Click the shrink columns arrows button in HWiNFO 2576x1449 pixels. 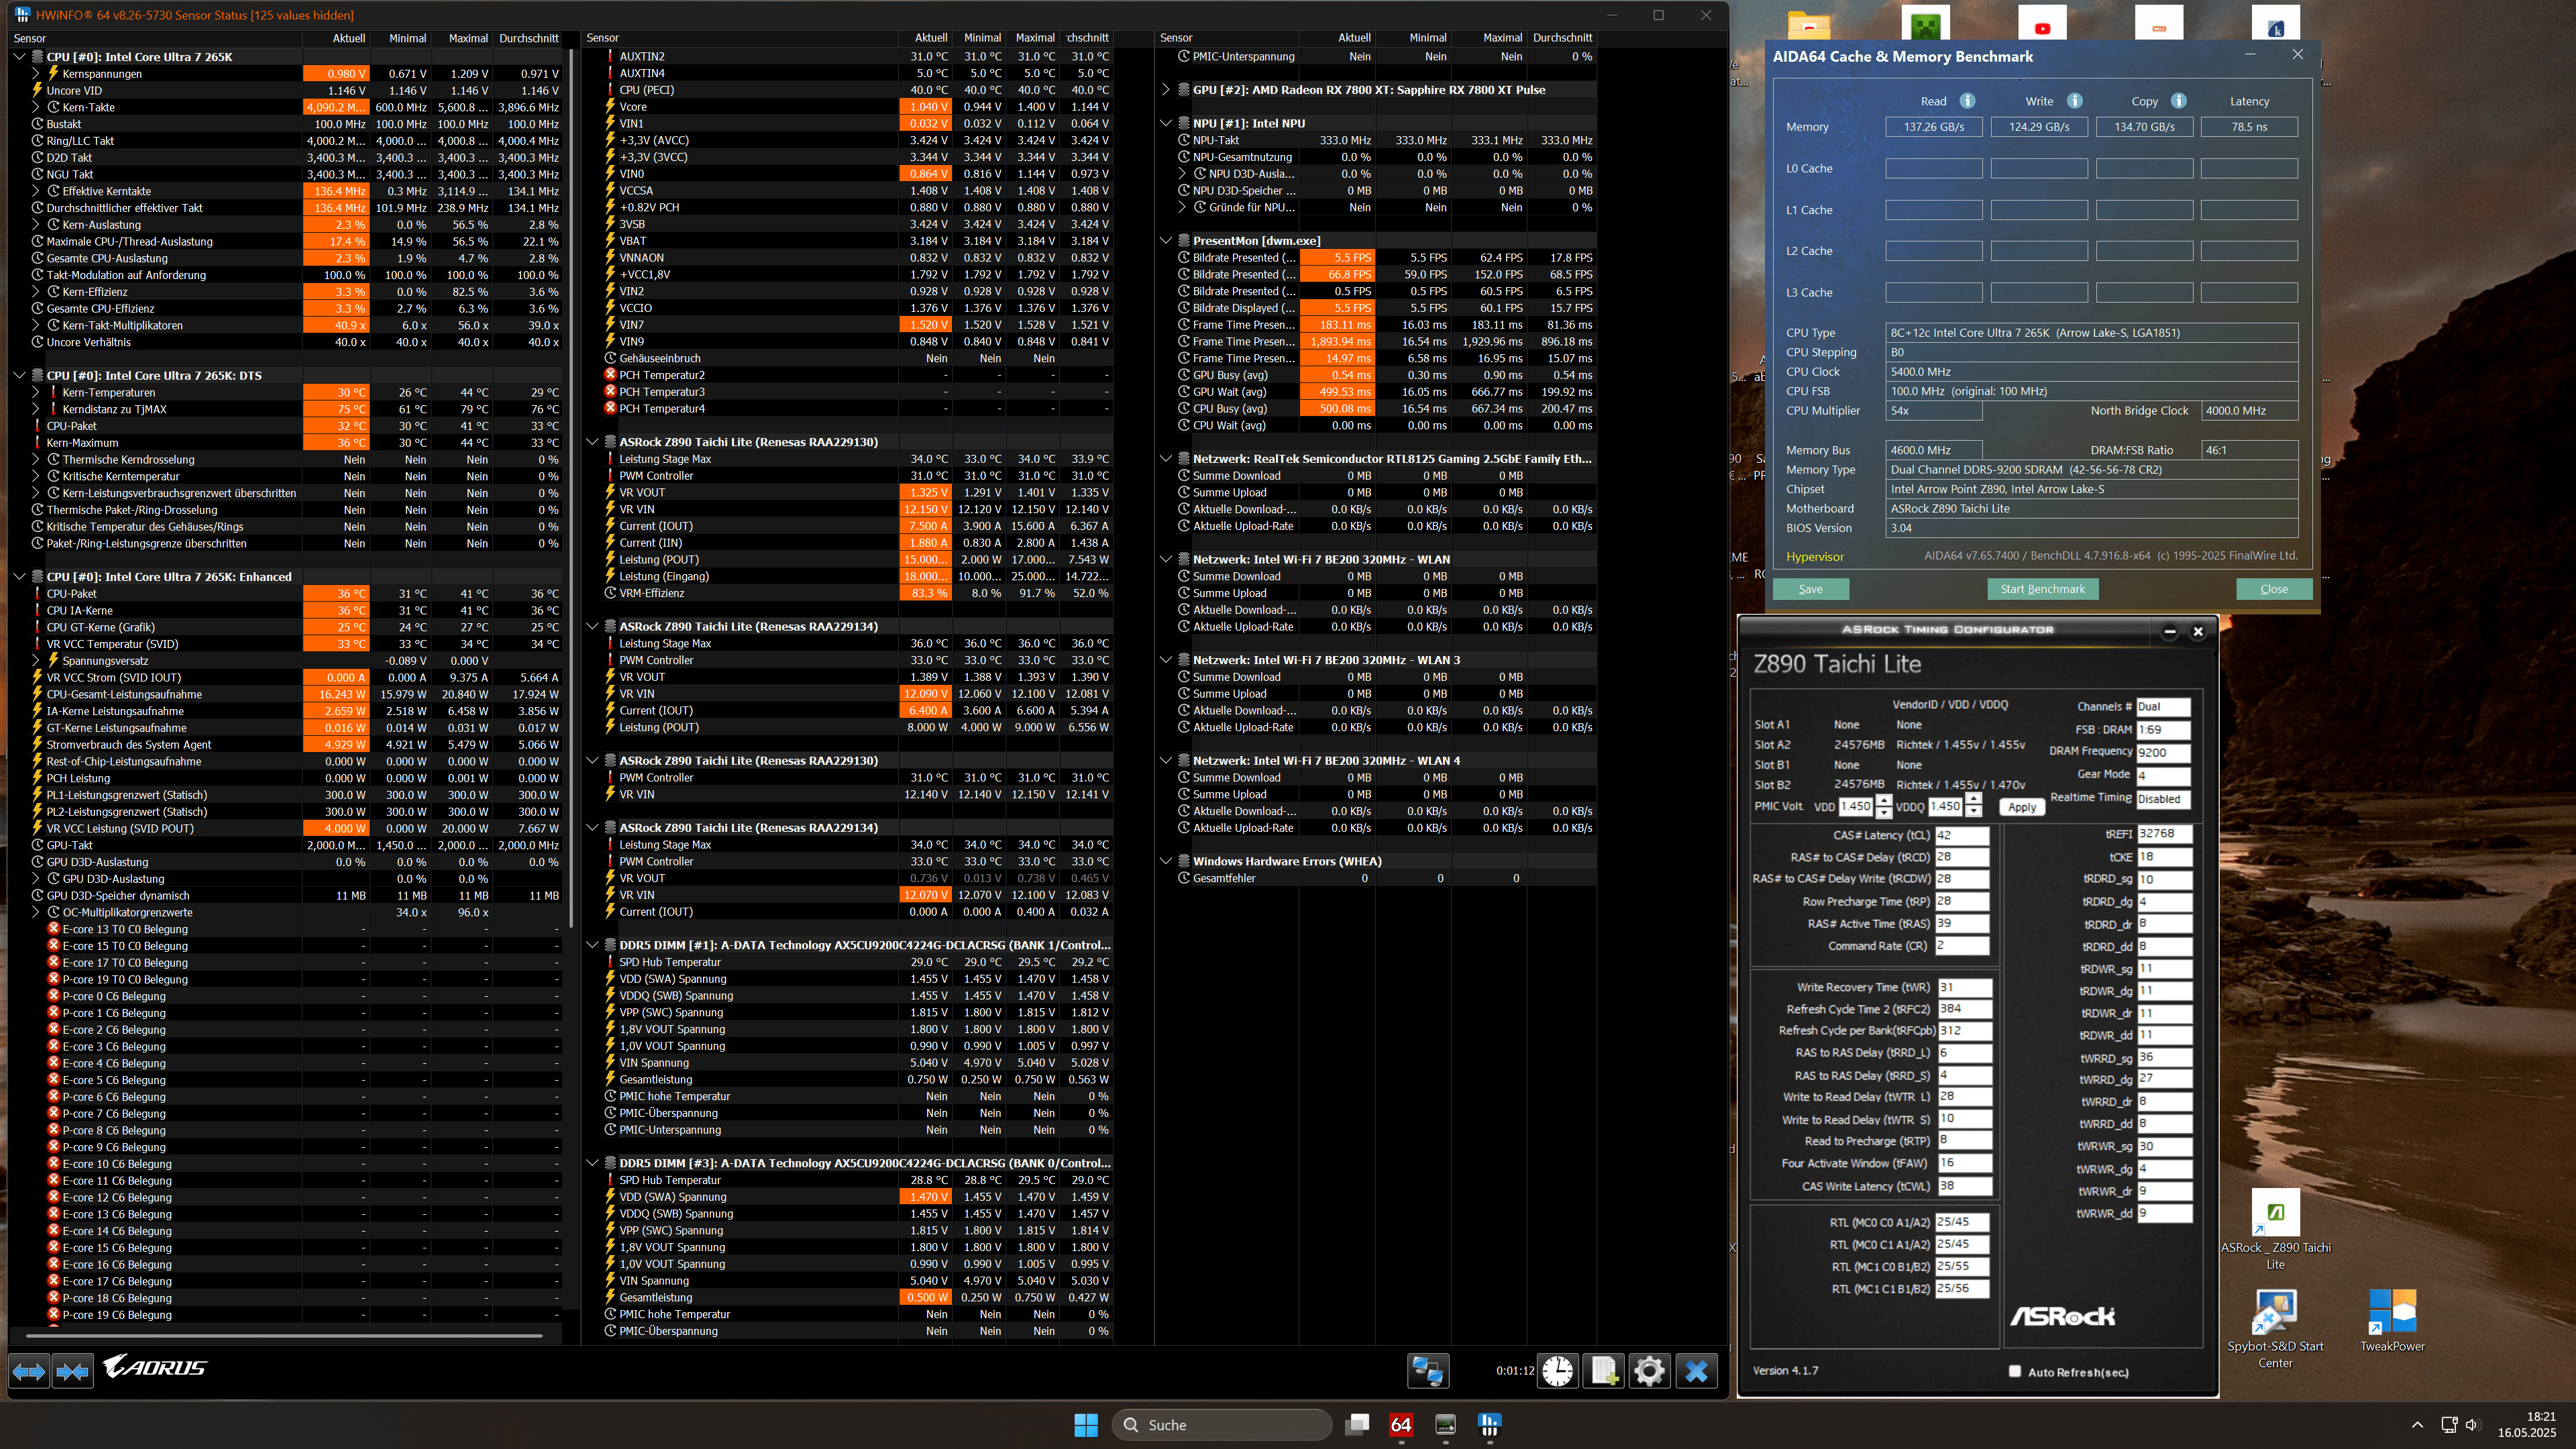point(72,1371)
